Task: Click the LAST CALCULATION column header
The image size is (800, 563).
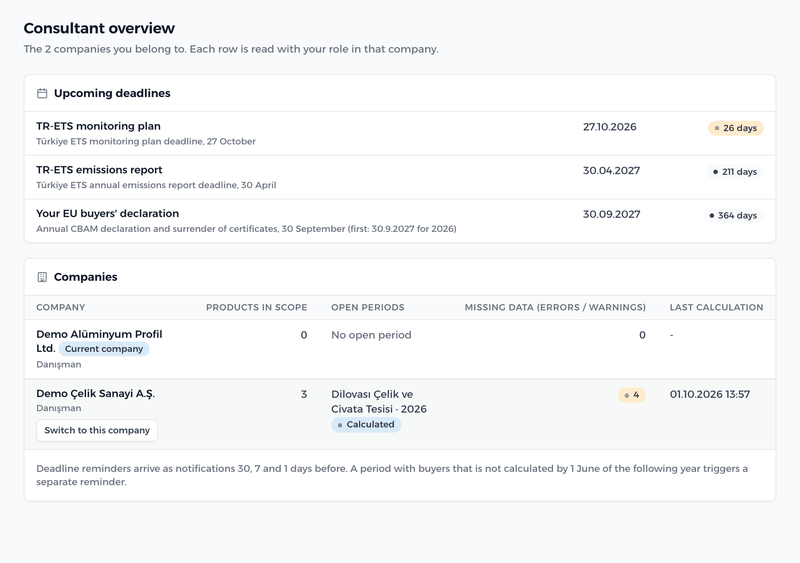Action: point(716,307)
